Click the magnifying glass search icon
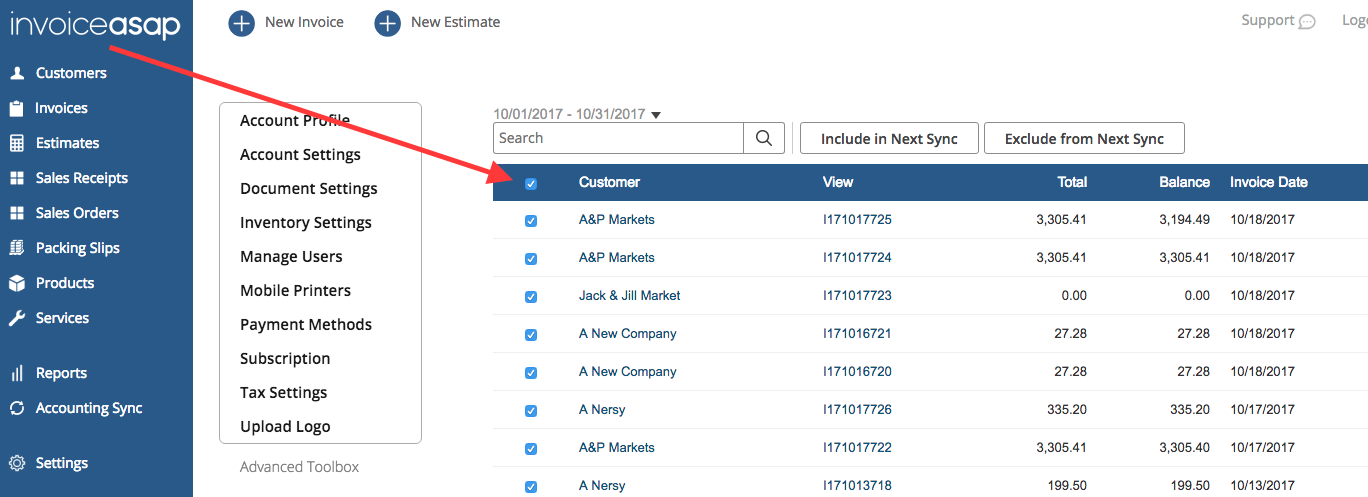Viewport: 1368px width, 497px height. tap(764, 138)
